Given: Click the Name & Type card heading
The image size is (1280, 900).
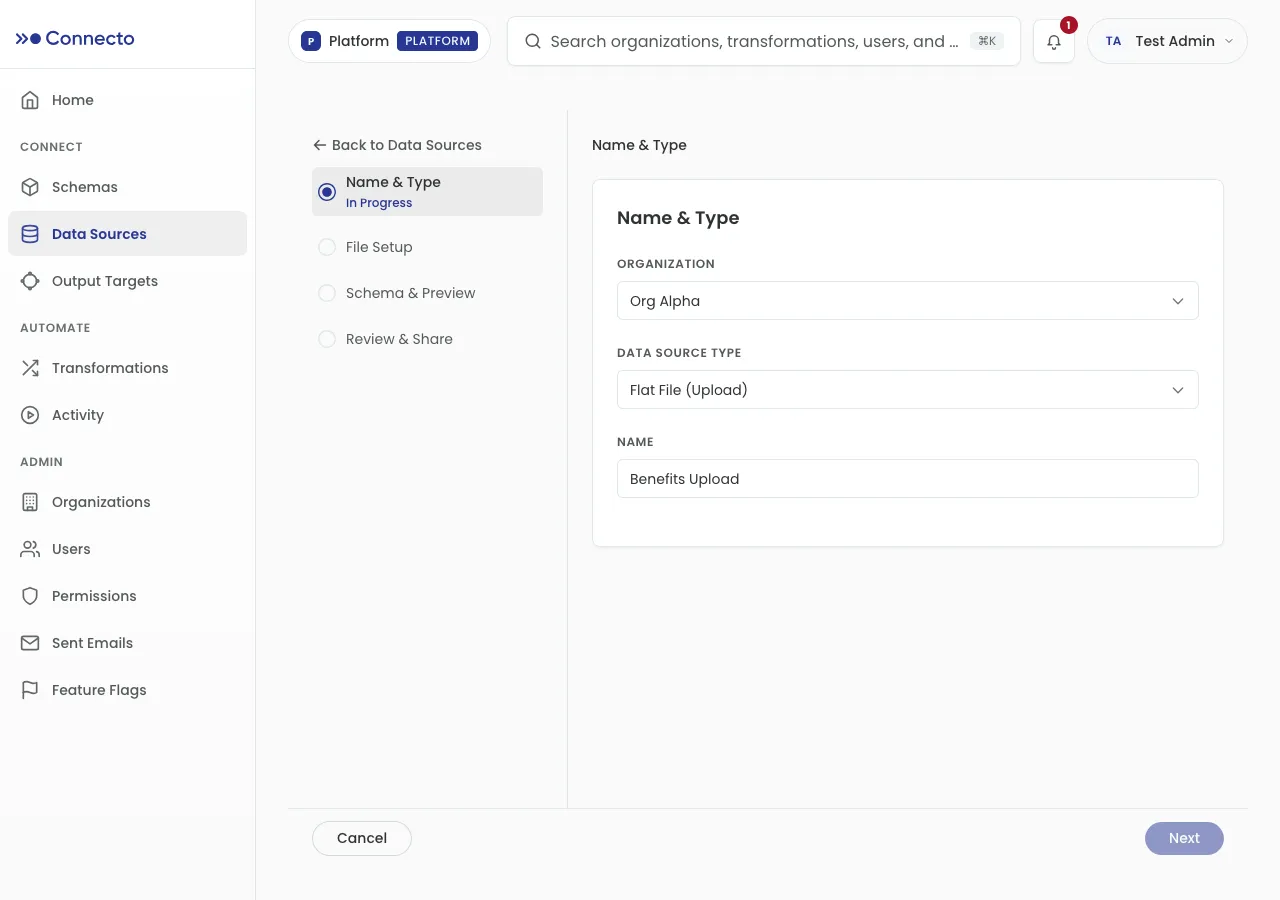Looking at the screenshot, I should 678,218.
